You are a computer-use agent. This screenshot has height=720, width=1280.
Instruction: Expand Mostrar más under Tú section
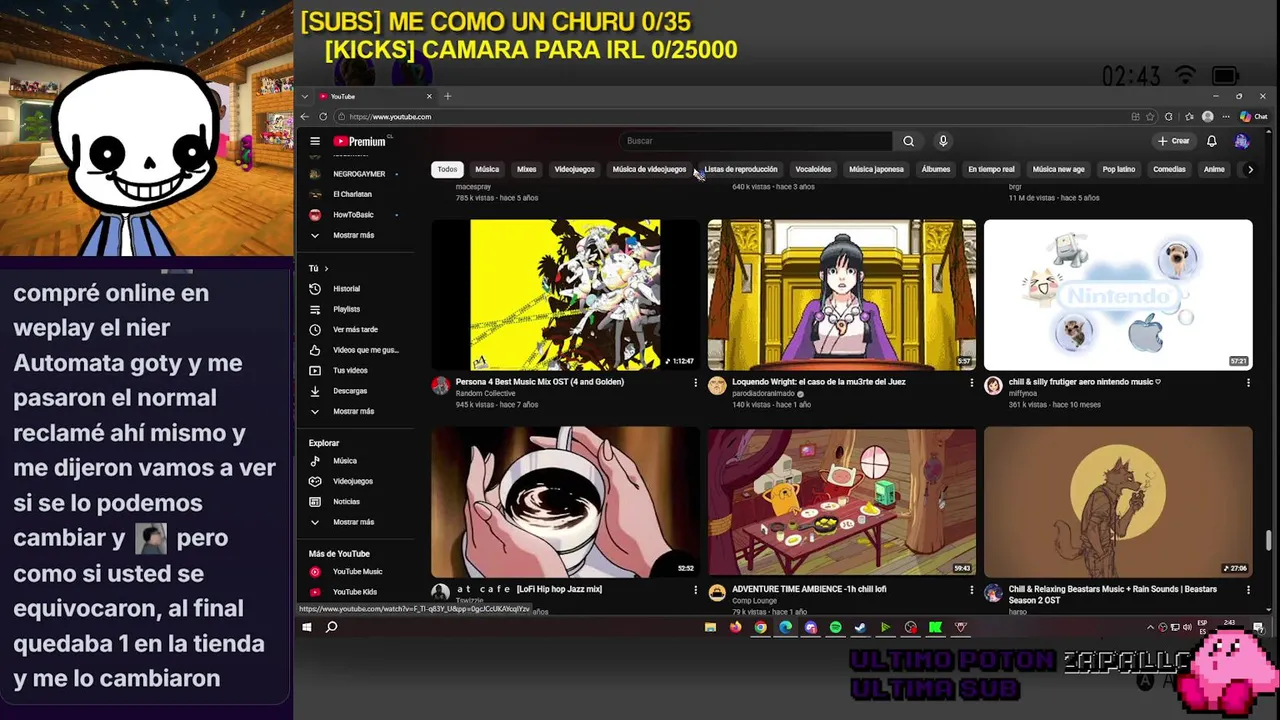coord(355,411)
